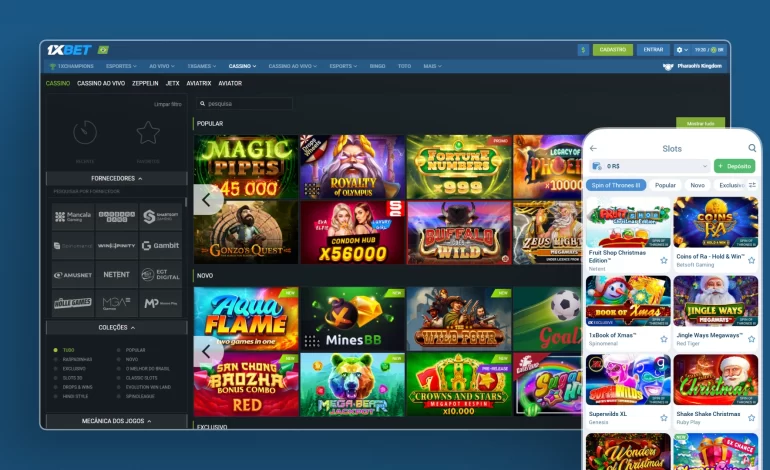The image size is (770, 470).
Task: Favorite Superwilds XL with its star
Action: tap(663, 417)
